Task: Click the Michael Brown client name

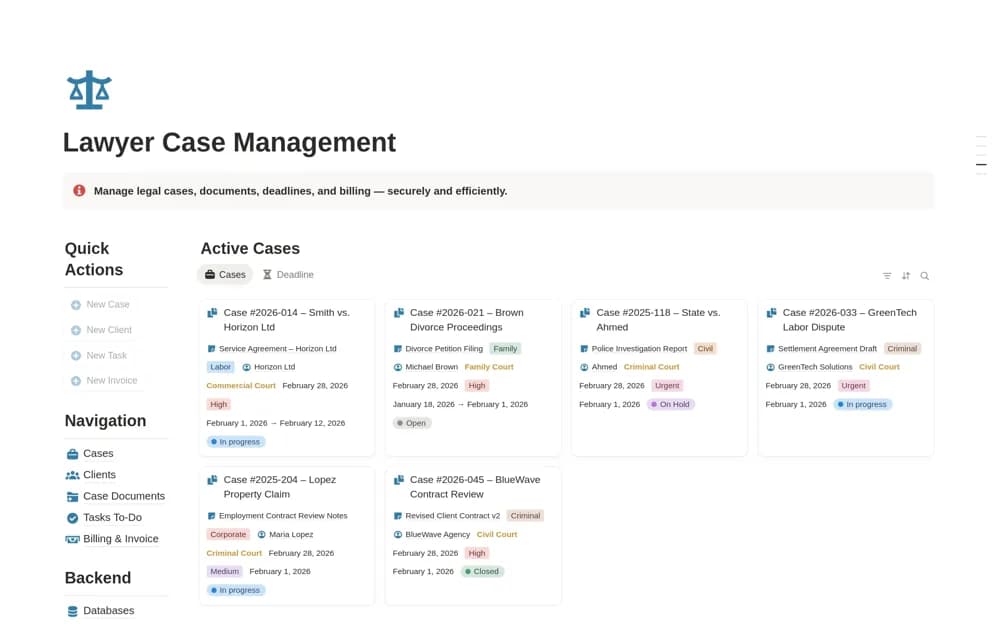Action: [x=432, y=367]
